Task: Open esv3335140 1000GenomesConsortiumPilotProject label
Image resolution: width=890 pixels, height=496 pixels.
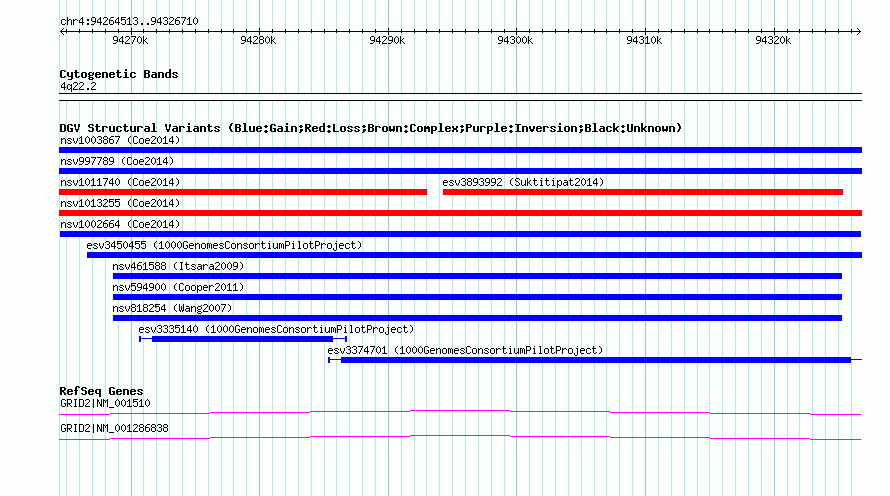Action: [x=276, y=329]
